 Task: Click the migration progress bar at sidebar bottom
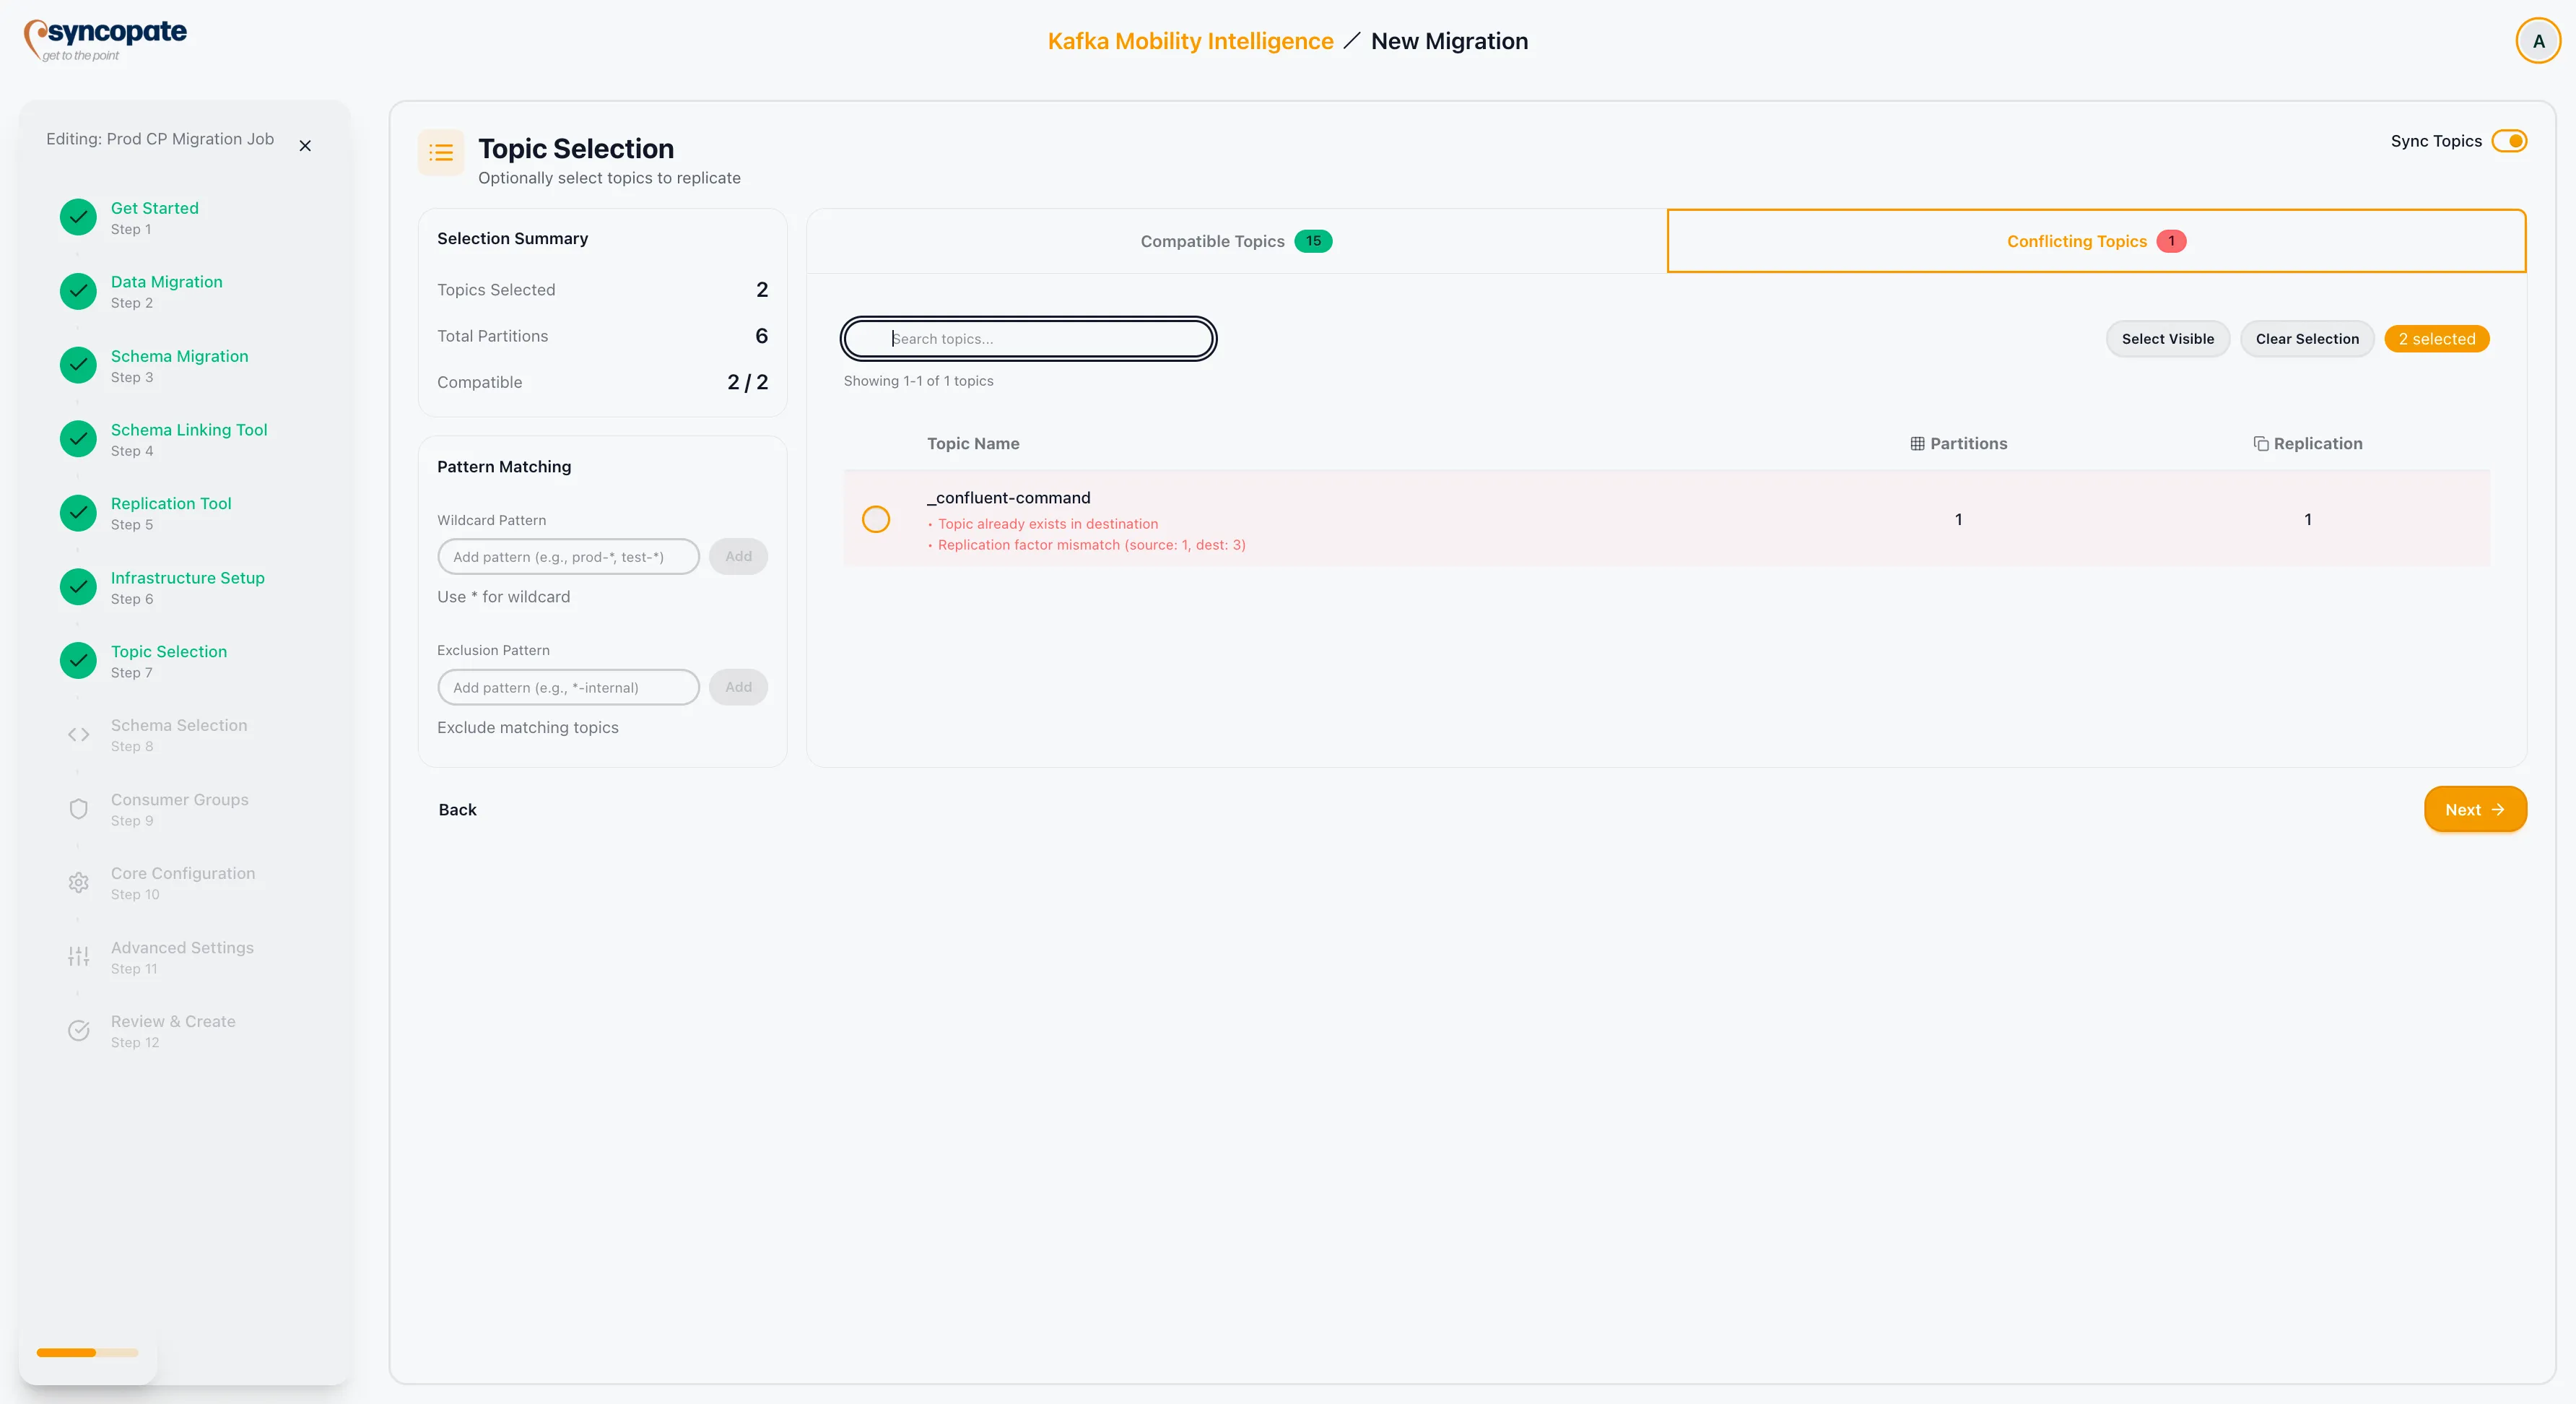pyautogui.click(x=87, y=1353)
